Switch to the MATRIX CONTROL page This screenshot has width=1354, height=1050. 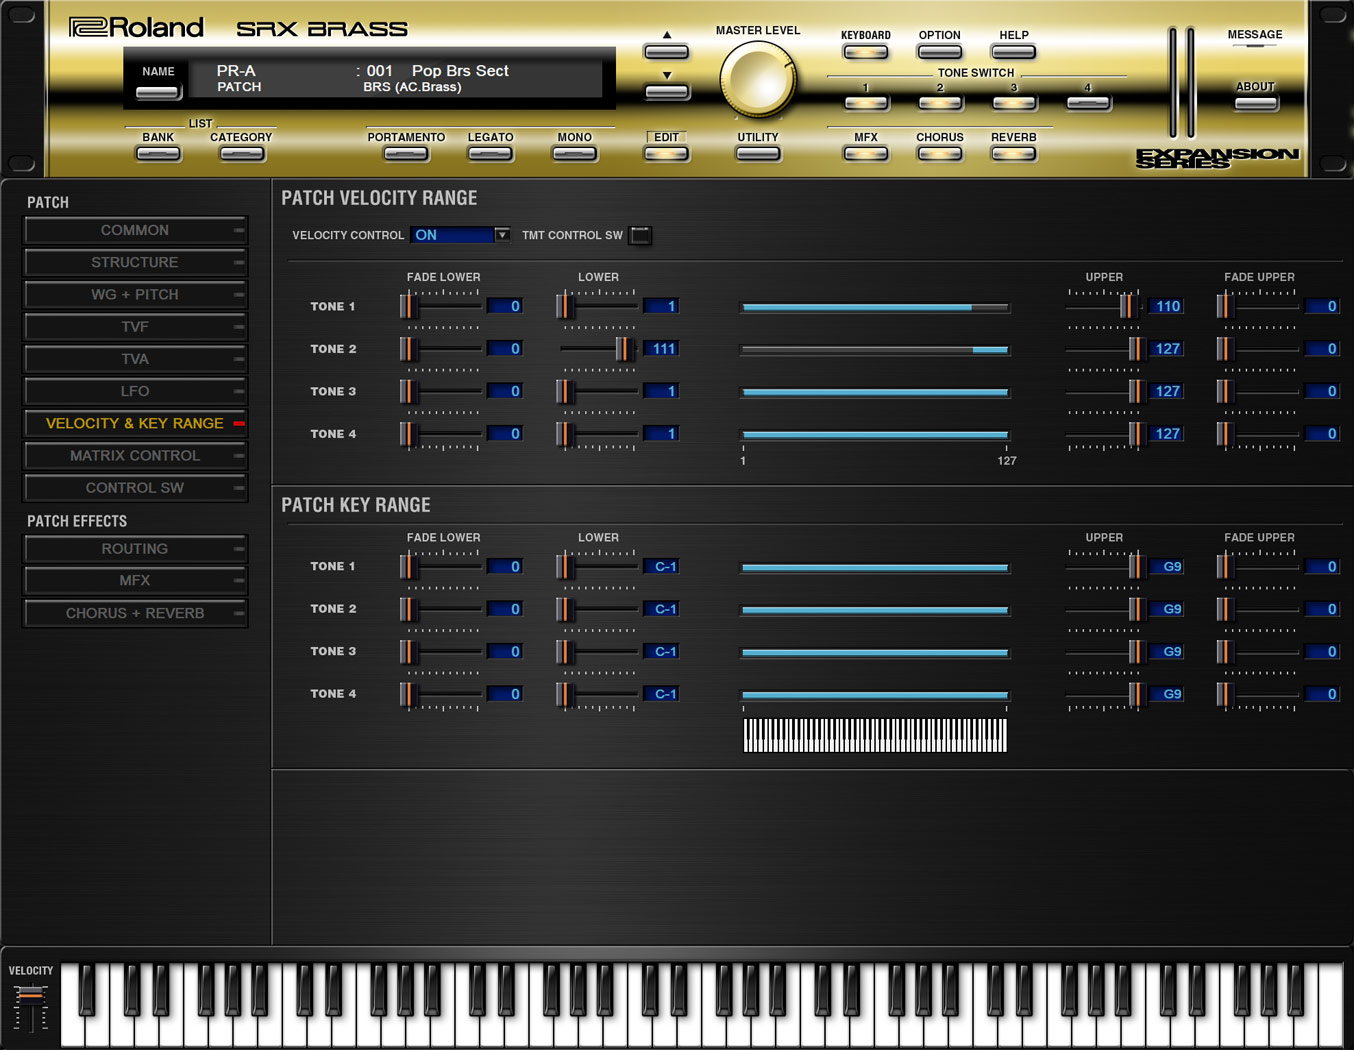tap(135, 456)
